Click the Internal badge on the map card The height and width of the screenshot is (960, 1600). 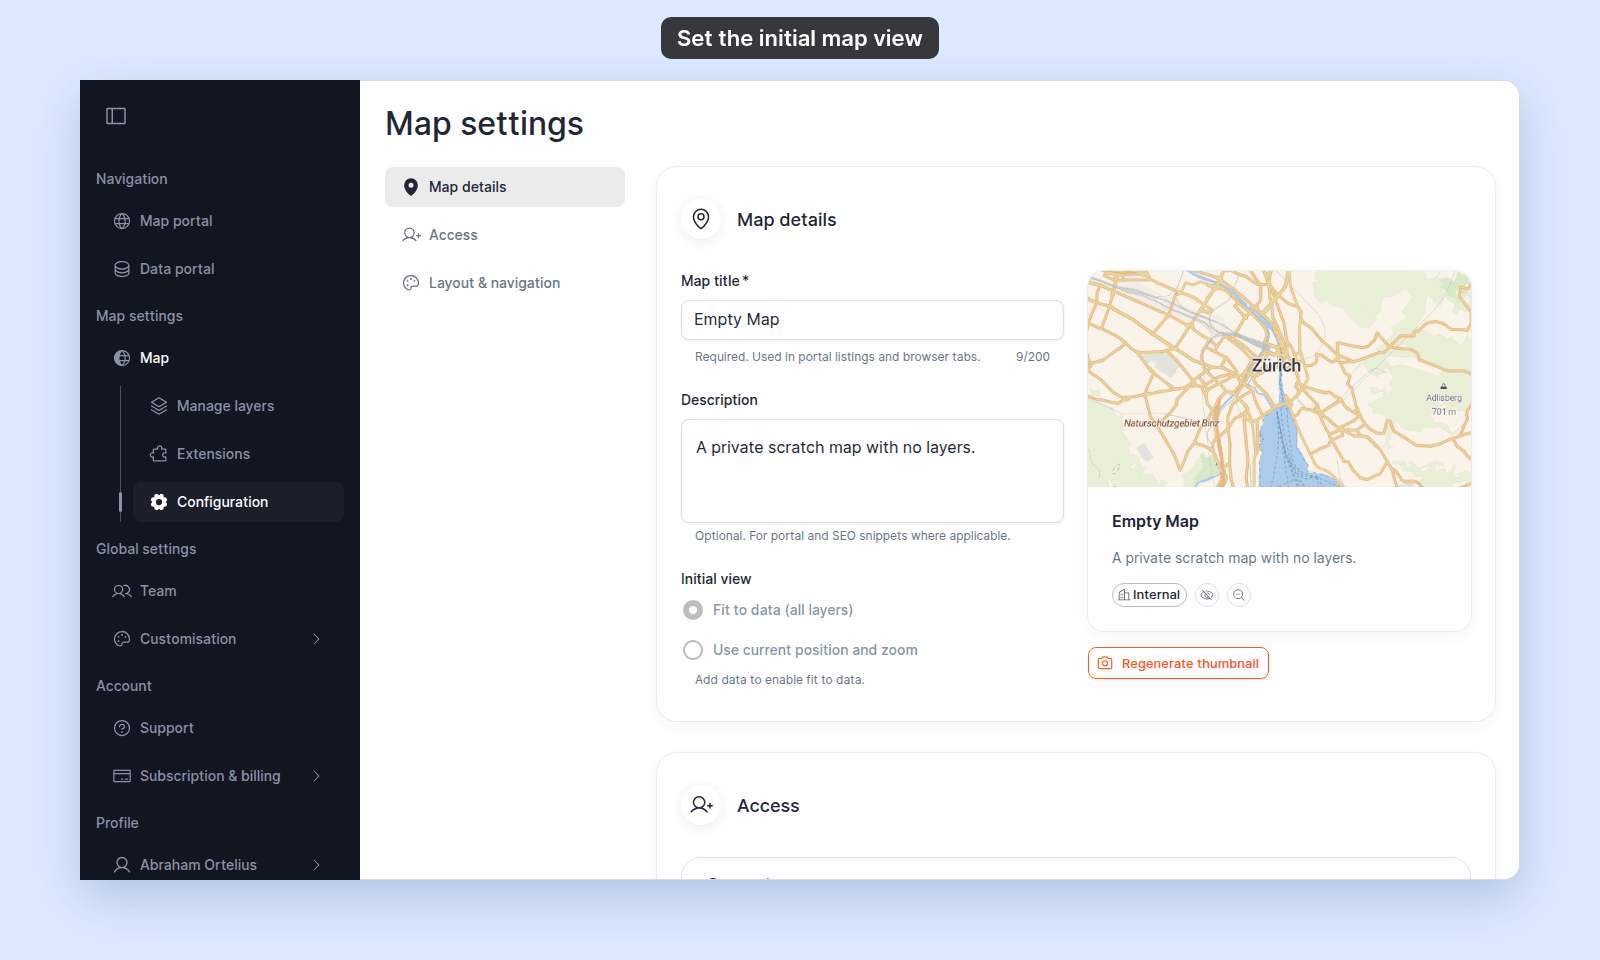(1149, 595)
